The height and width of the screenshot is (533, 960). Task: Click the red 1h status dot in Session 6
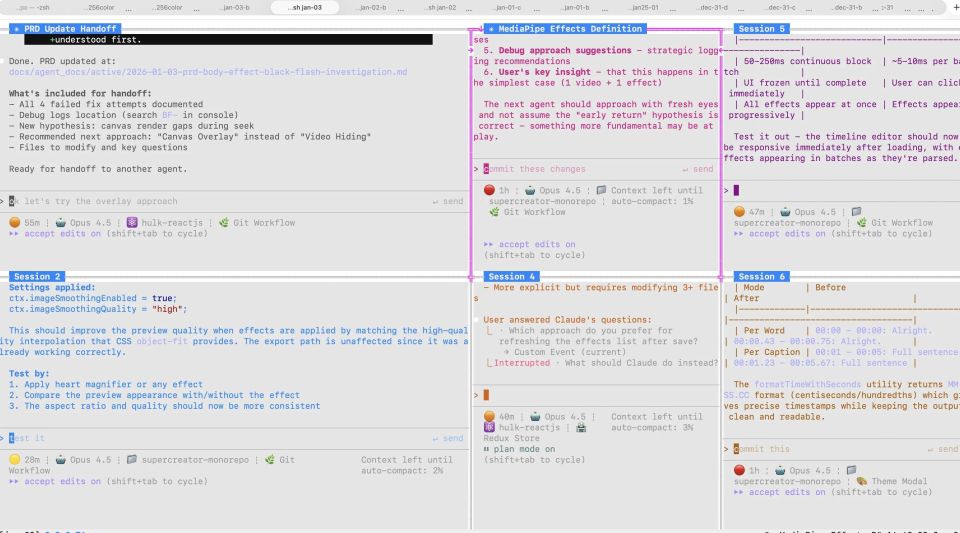[739, 471]
